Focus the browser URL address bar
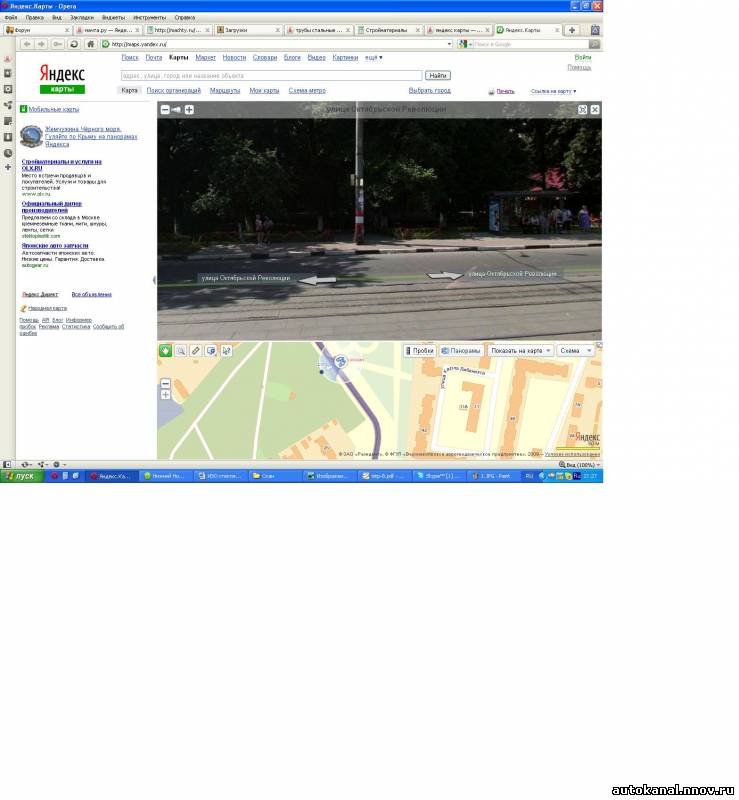The height and width of the screenshot is (800, 739). pyautogui.click(x=276, y=44)
